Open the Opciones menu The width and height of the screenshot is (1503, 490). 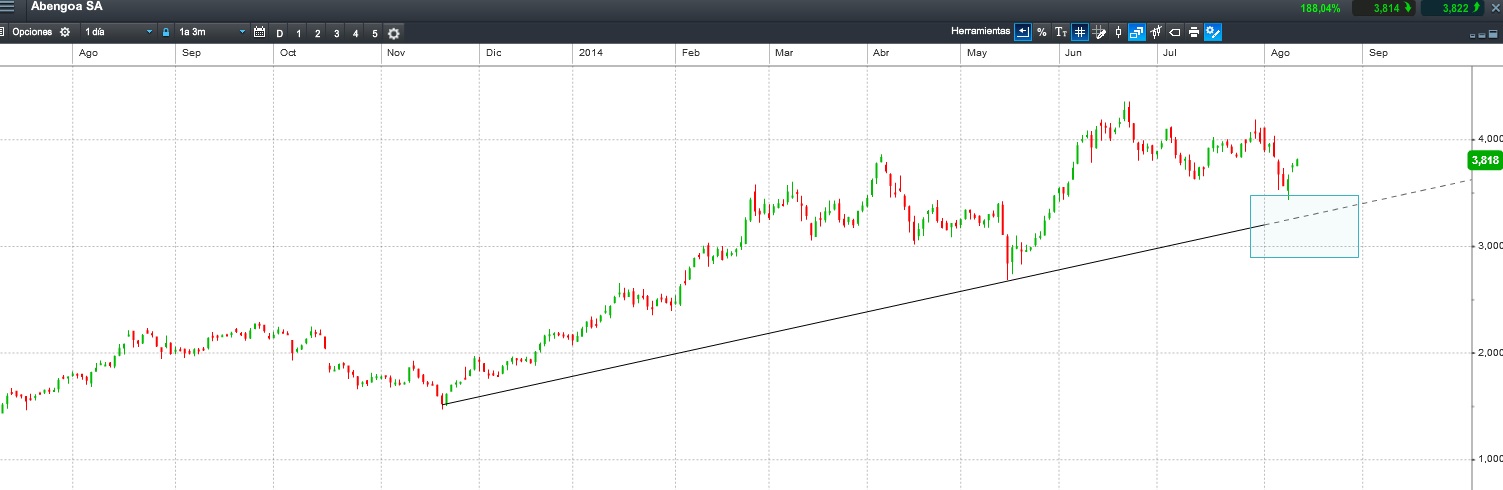click(32, 32)
